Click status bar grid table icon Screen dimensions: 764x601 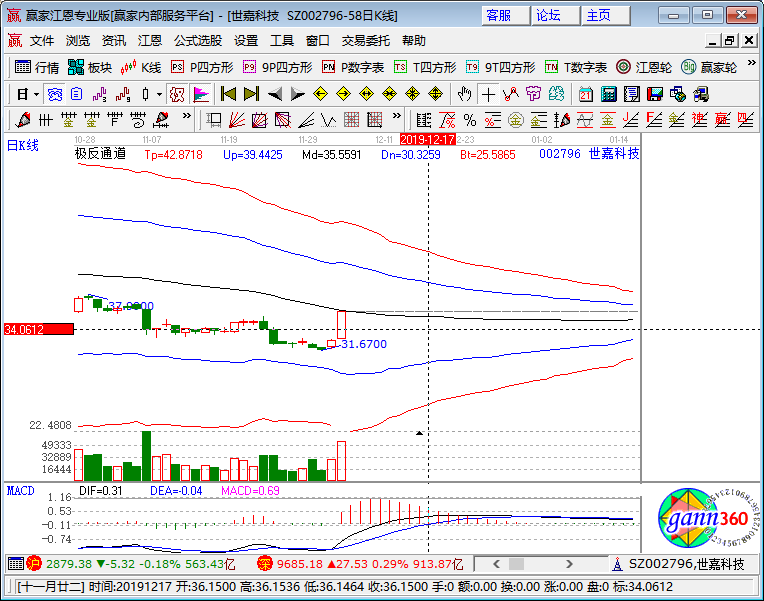click(16, 564)
